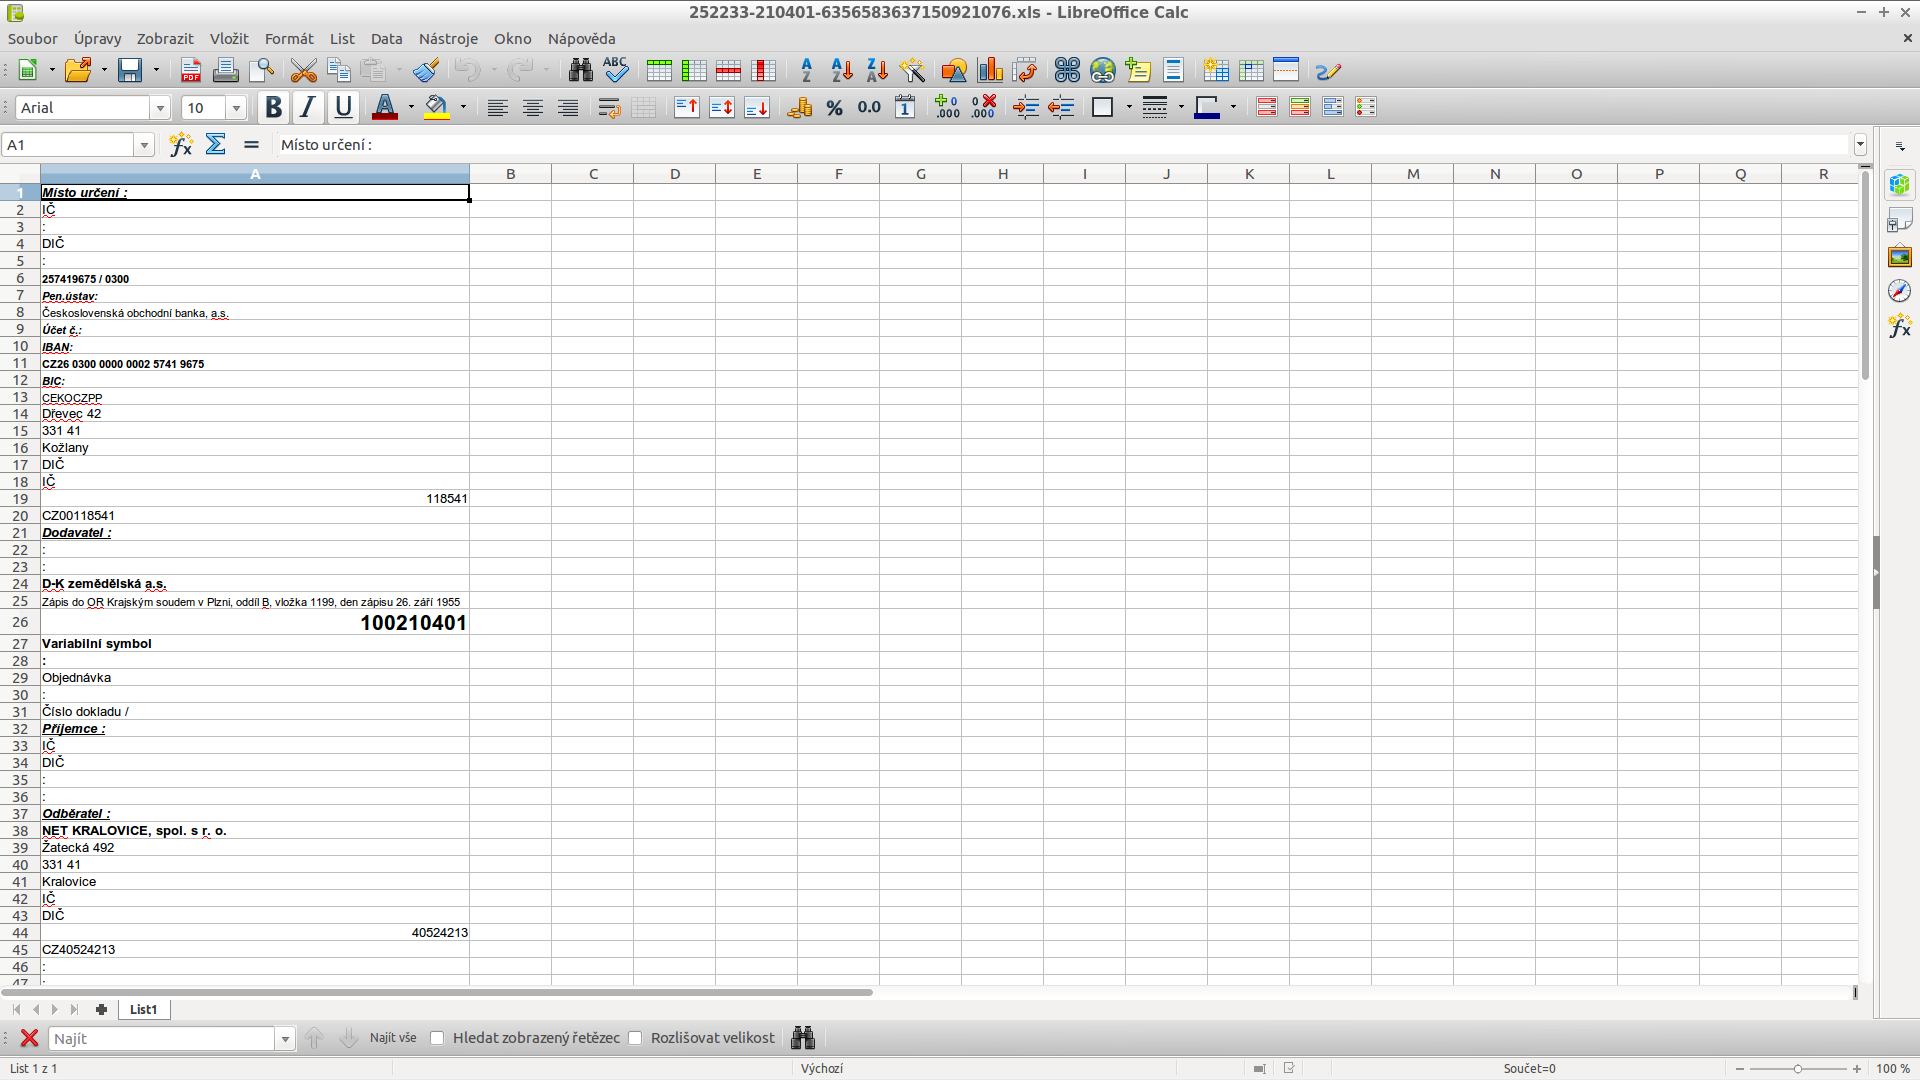This screenshot has width=1920, height=1080.
Task: Click the zoom slider handle
Action: click(1798, 1069)
